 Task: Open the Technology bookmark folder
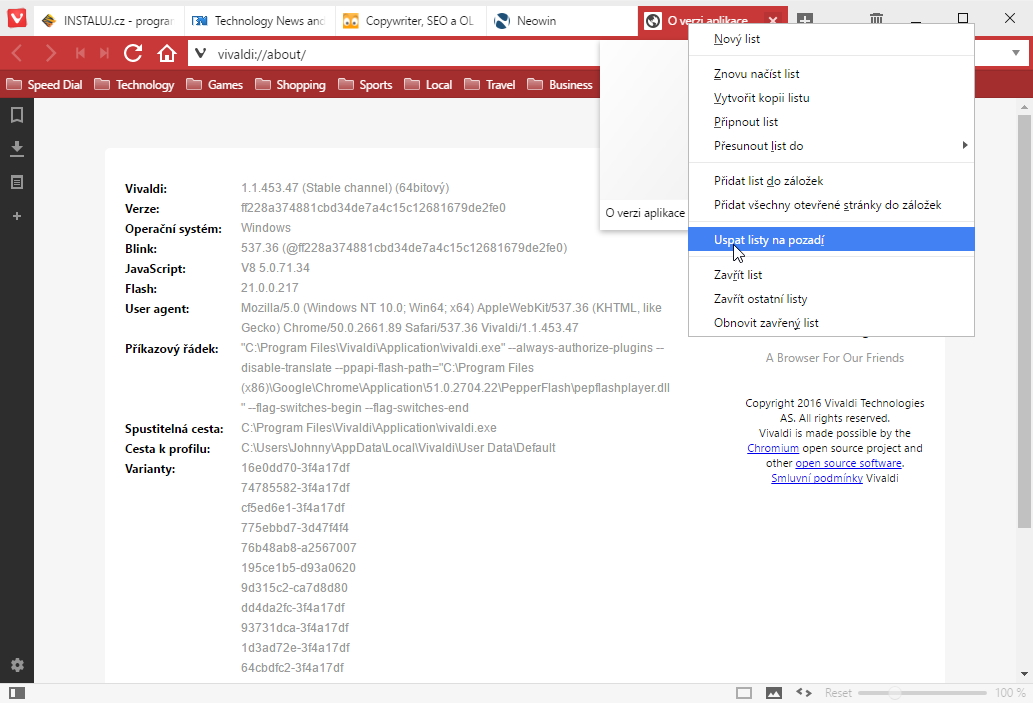(134, 84)
